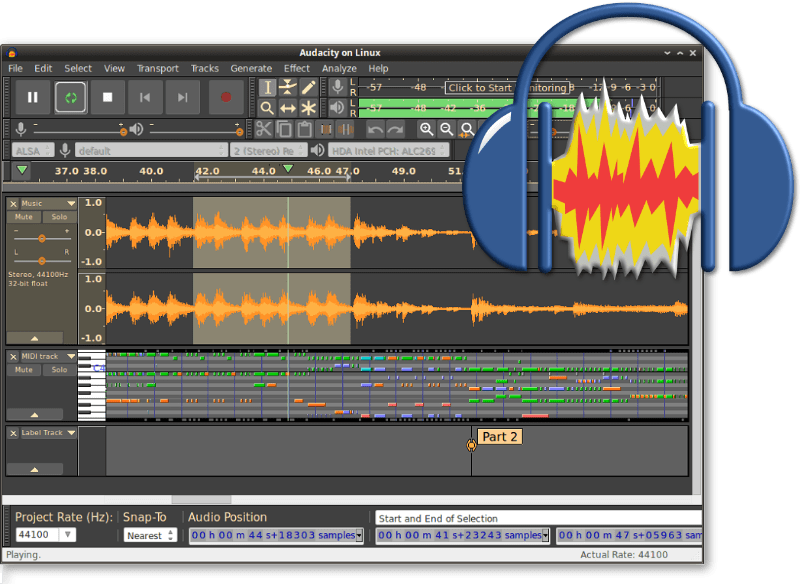The image size is (800, 584).
Task: Click the Paste clipboard icon
Action: (x=305, y=129)
